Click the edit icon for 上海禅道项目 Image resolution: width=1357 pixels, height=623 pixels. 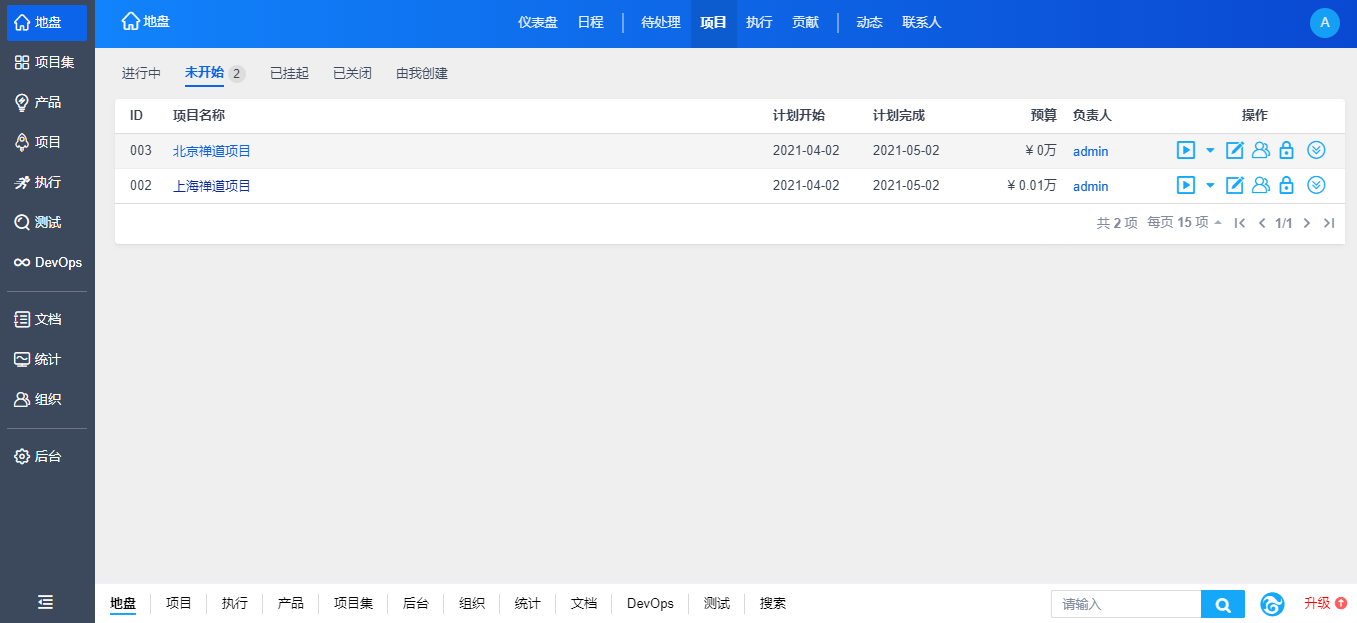[1235, 185]
